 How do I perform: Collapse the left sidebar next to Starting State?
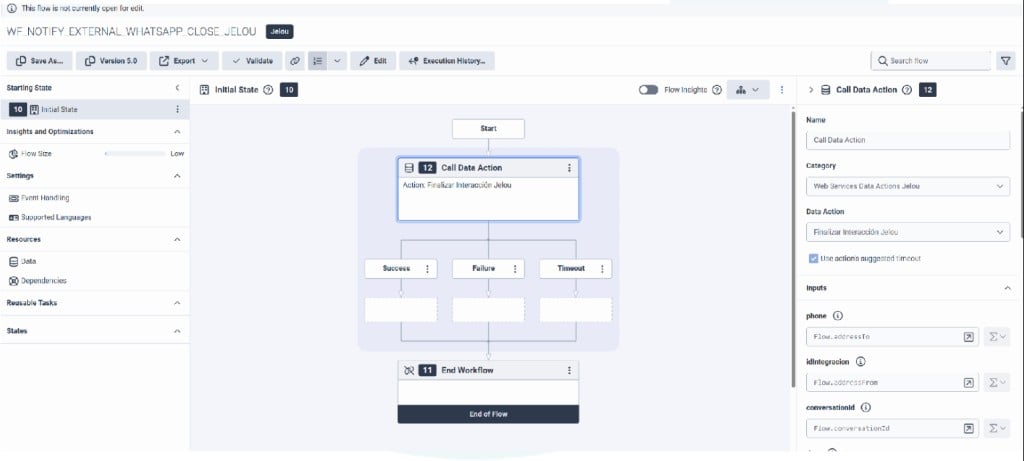177,87
